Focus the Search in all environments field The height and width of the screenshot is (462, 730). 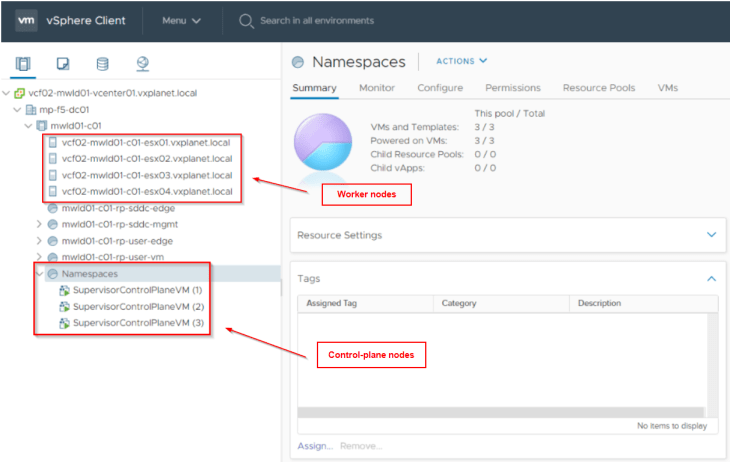(317, 20)
